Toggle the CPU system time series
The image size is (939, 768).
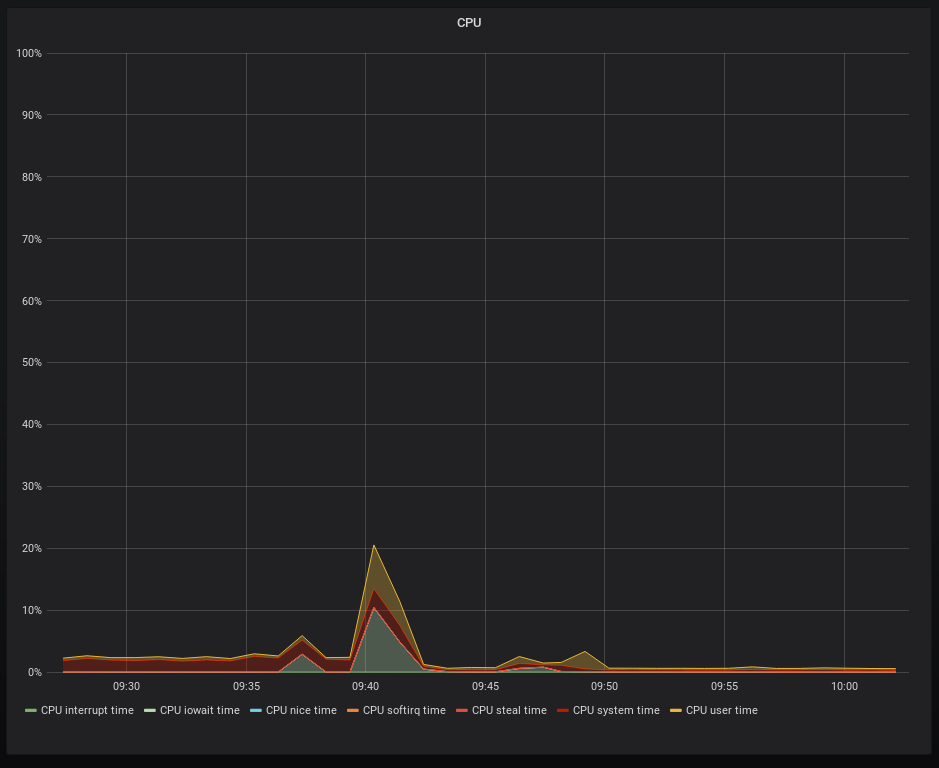tap(616, 710)
